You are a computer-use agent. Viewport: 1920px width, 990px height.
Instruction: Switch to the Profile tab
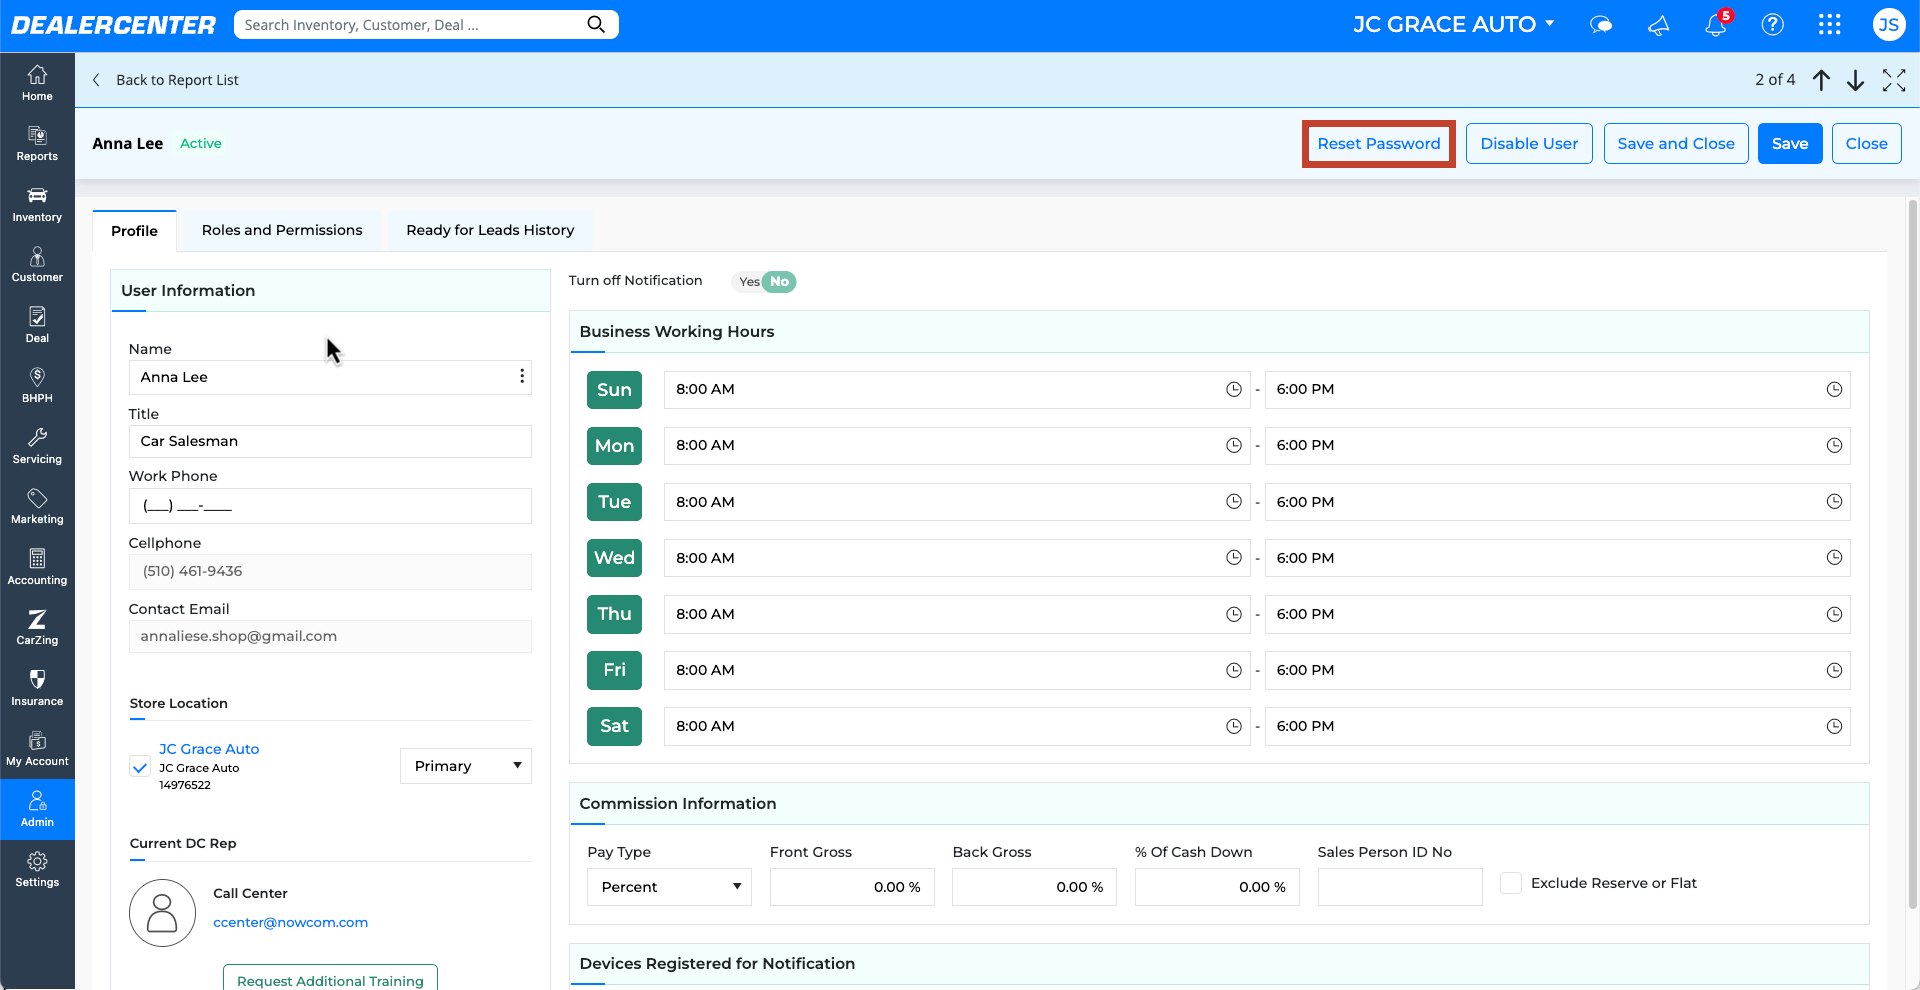(x=134, y=231)
